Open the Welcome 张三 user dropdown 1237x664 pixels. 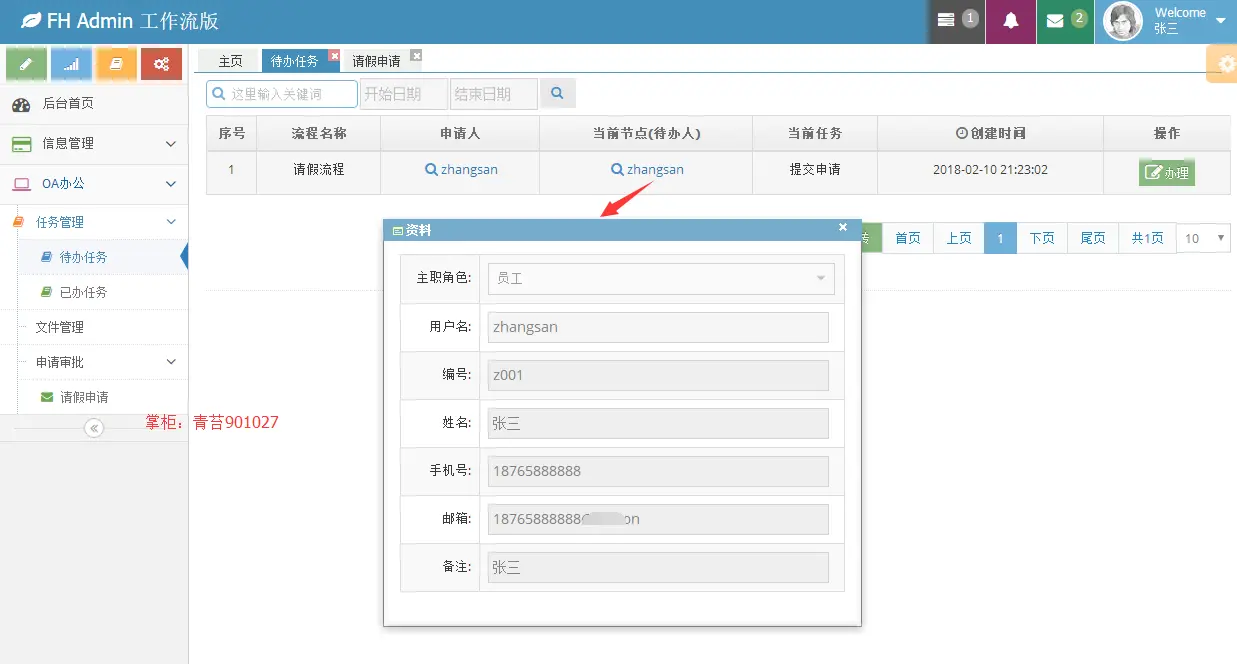tap(1166, 21)
